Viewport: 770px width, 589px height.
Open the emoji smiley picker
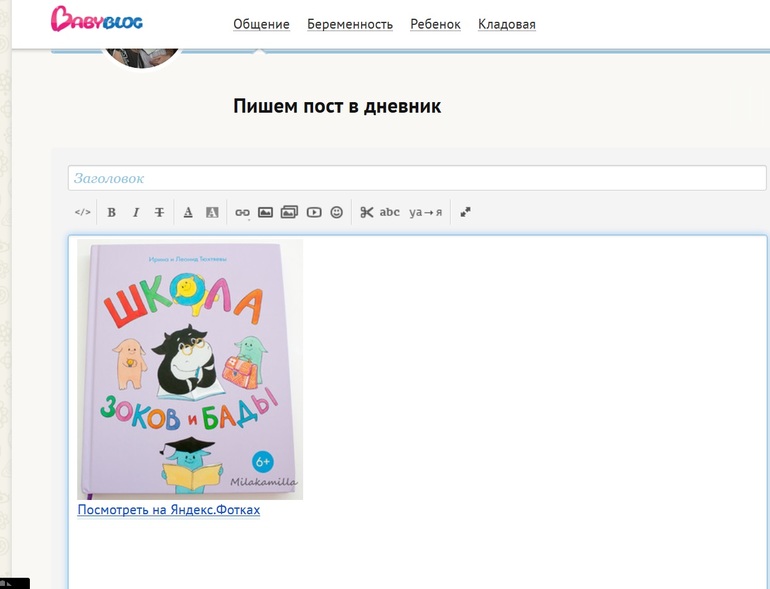click(x=337, y=212)
